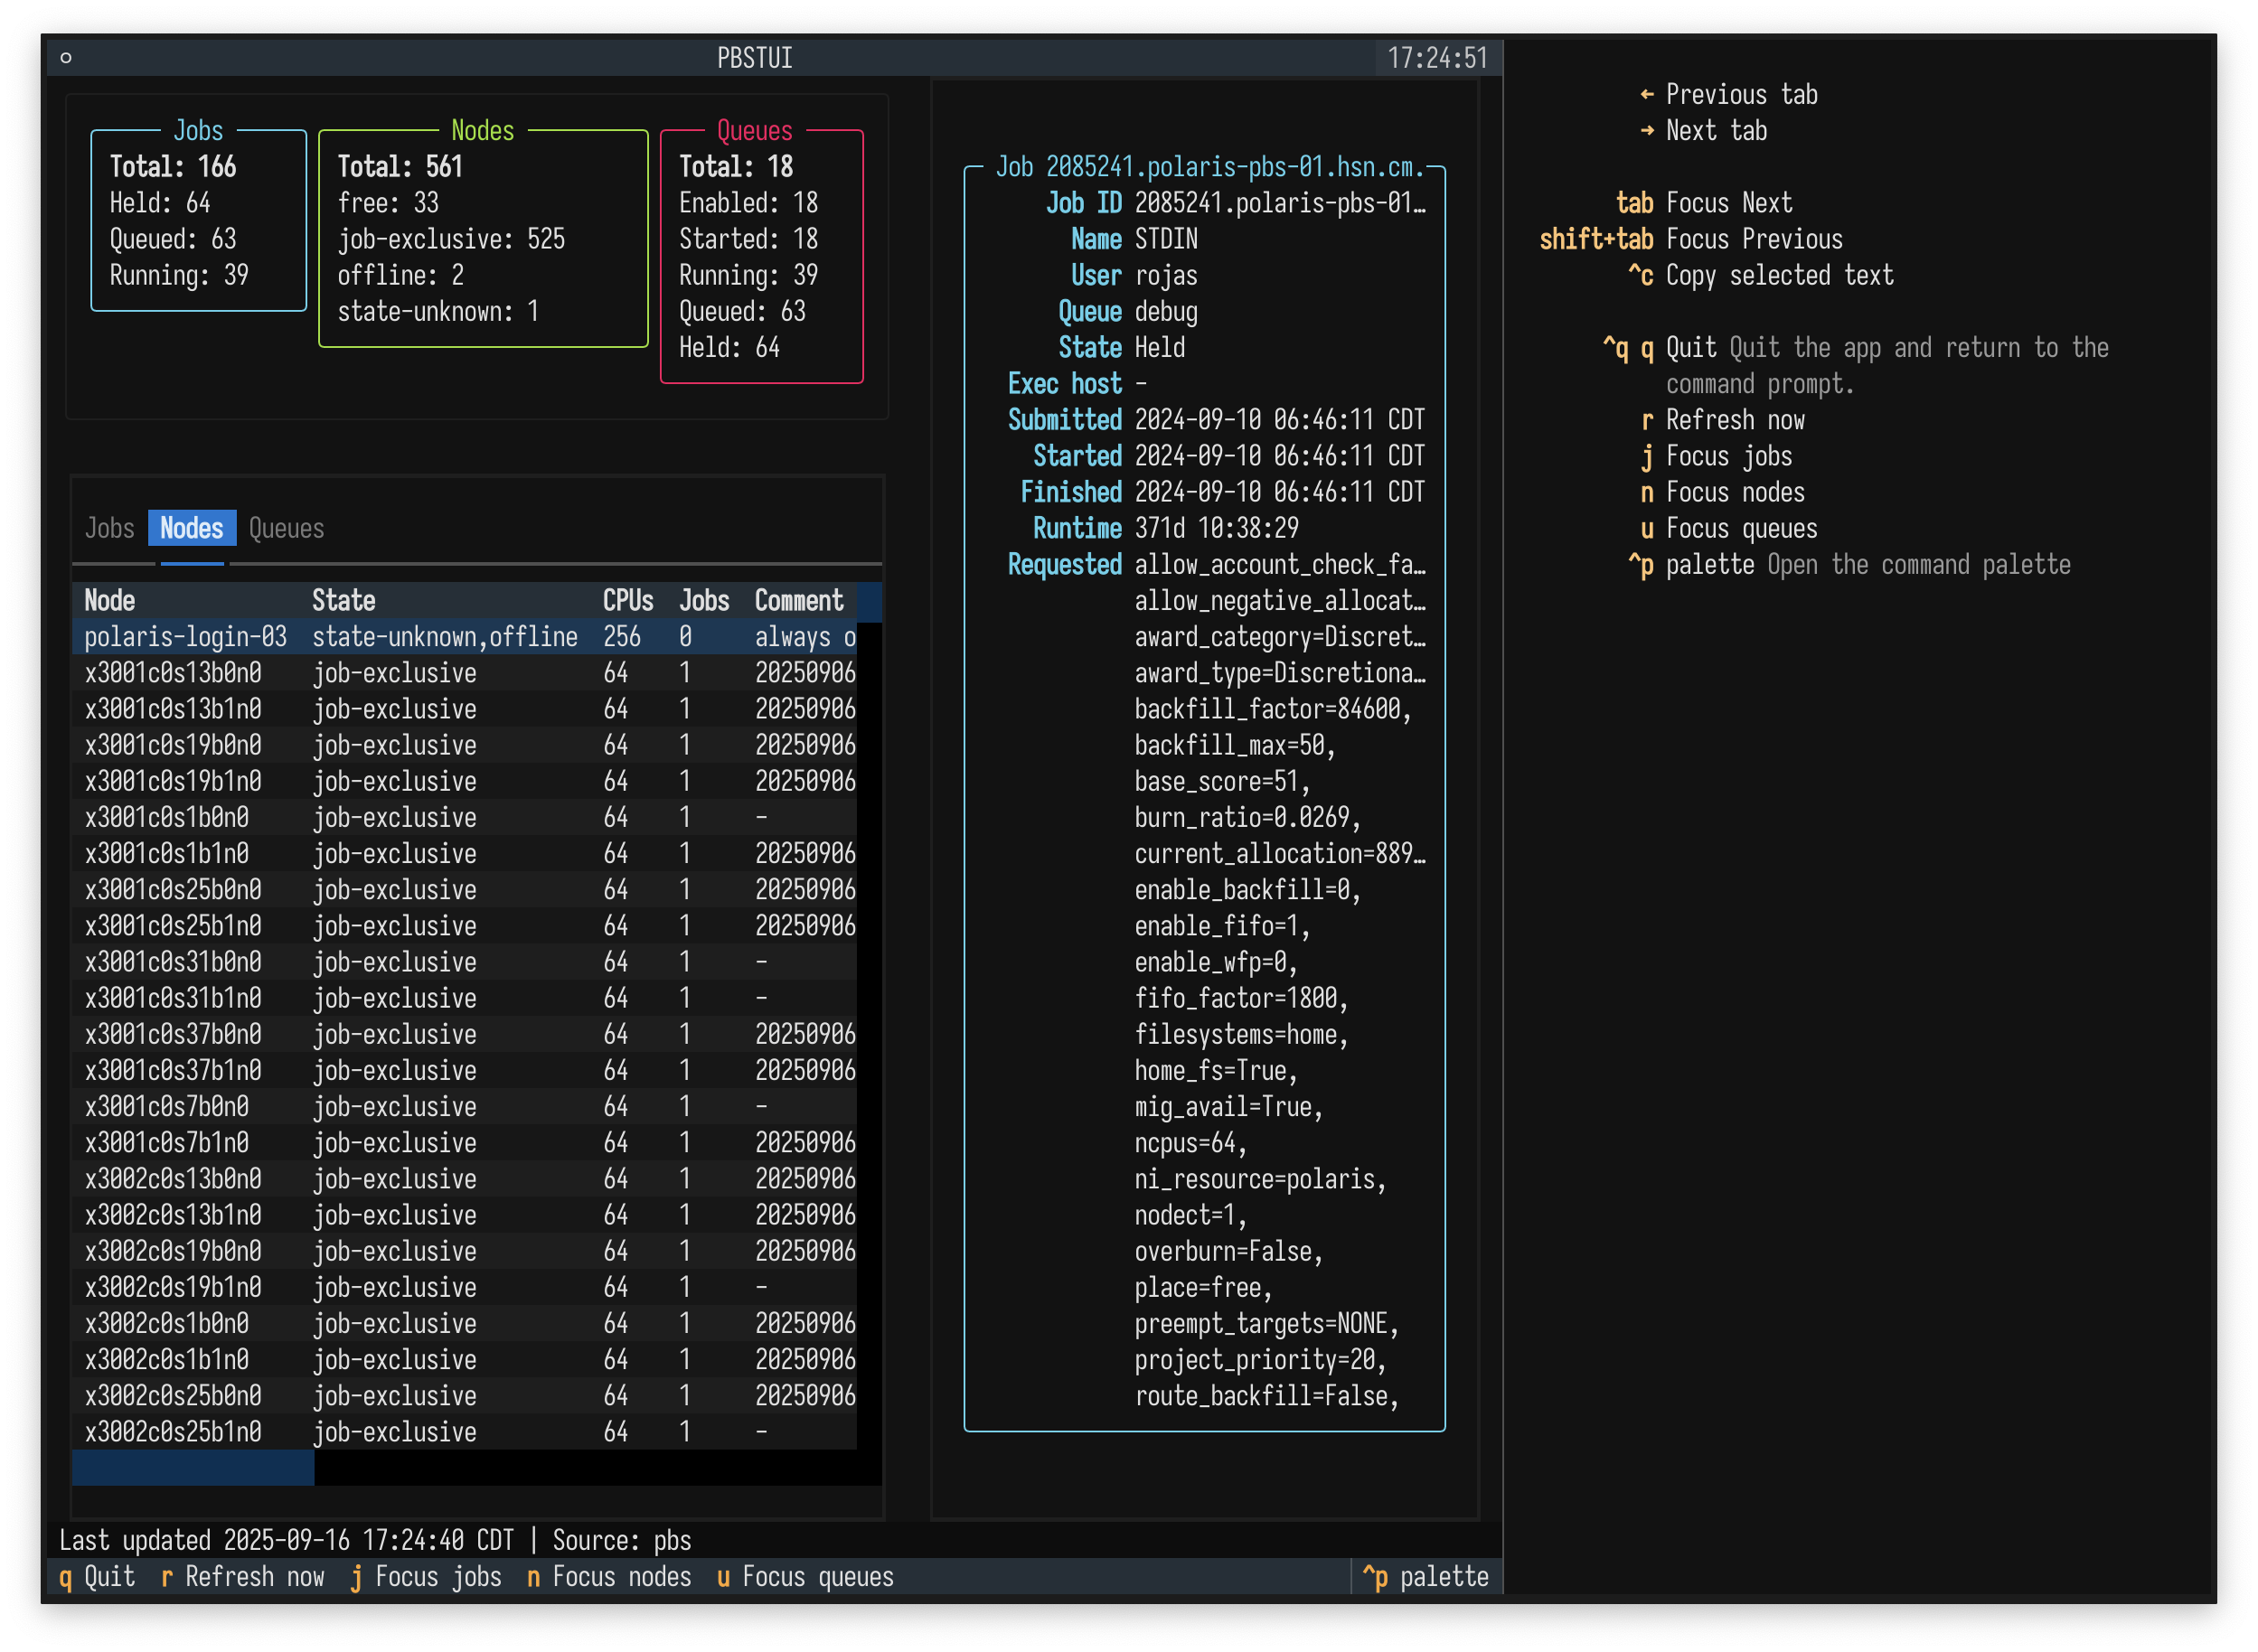2258x1652 pixels.
Task: Open the Queues tab
Action: point(286,528)
